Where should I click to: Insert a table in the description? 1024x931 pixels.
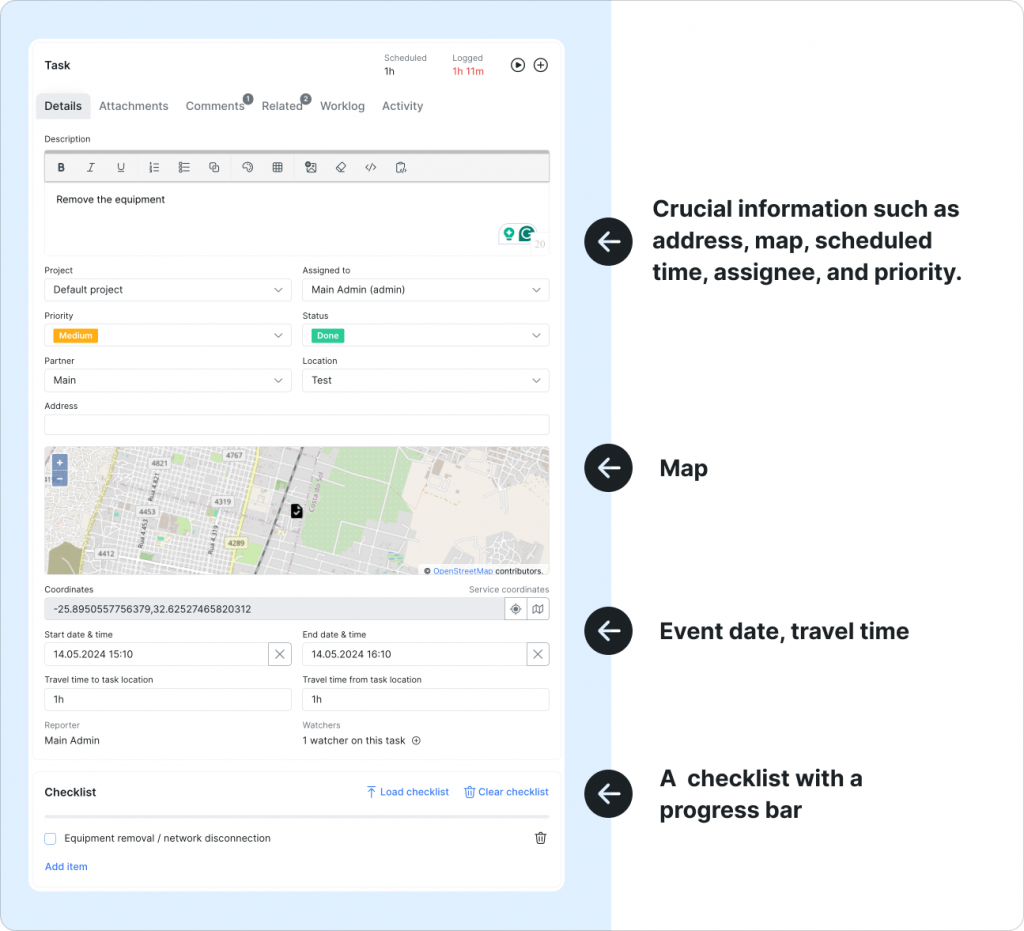277,167
